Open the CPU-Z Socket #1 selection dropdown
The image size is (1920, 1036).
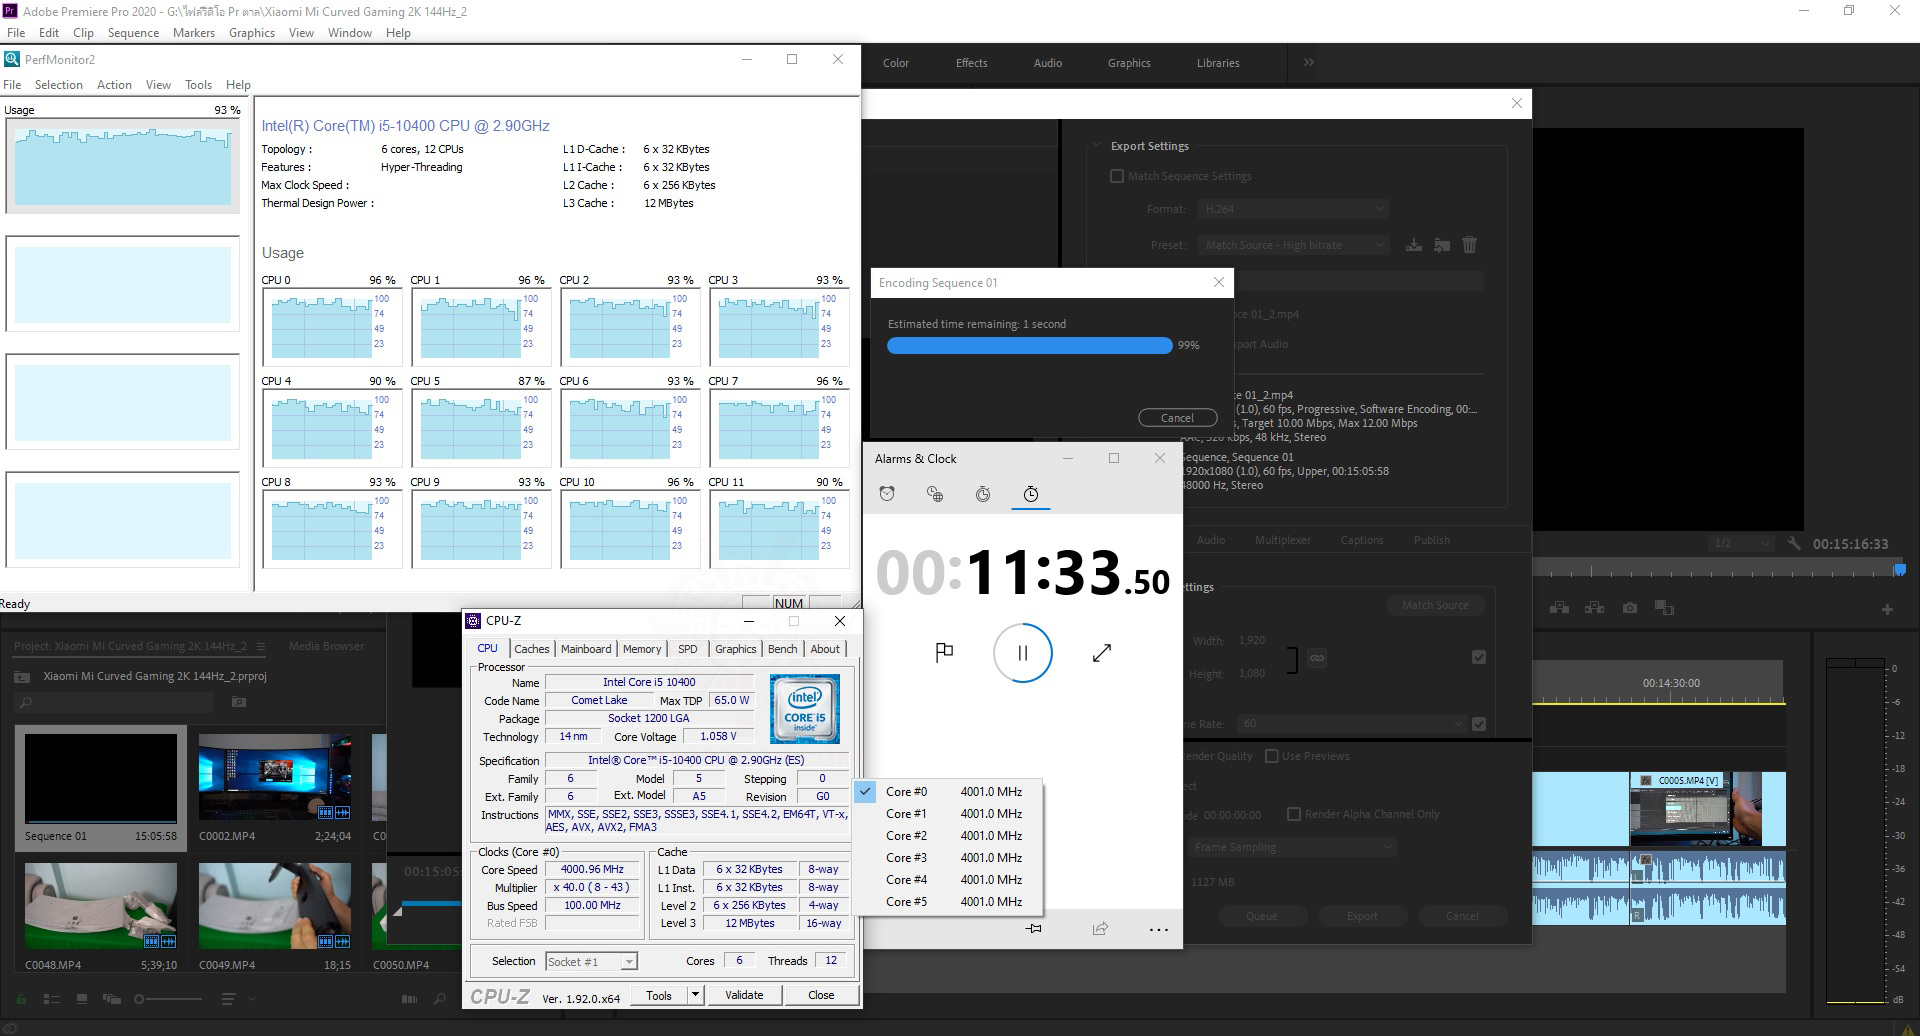pos(591,962)
